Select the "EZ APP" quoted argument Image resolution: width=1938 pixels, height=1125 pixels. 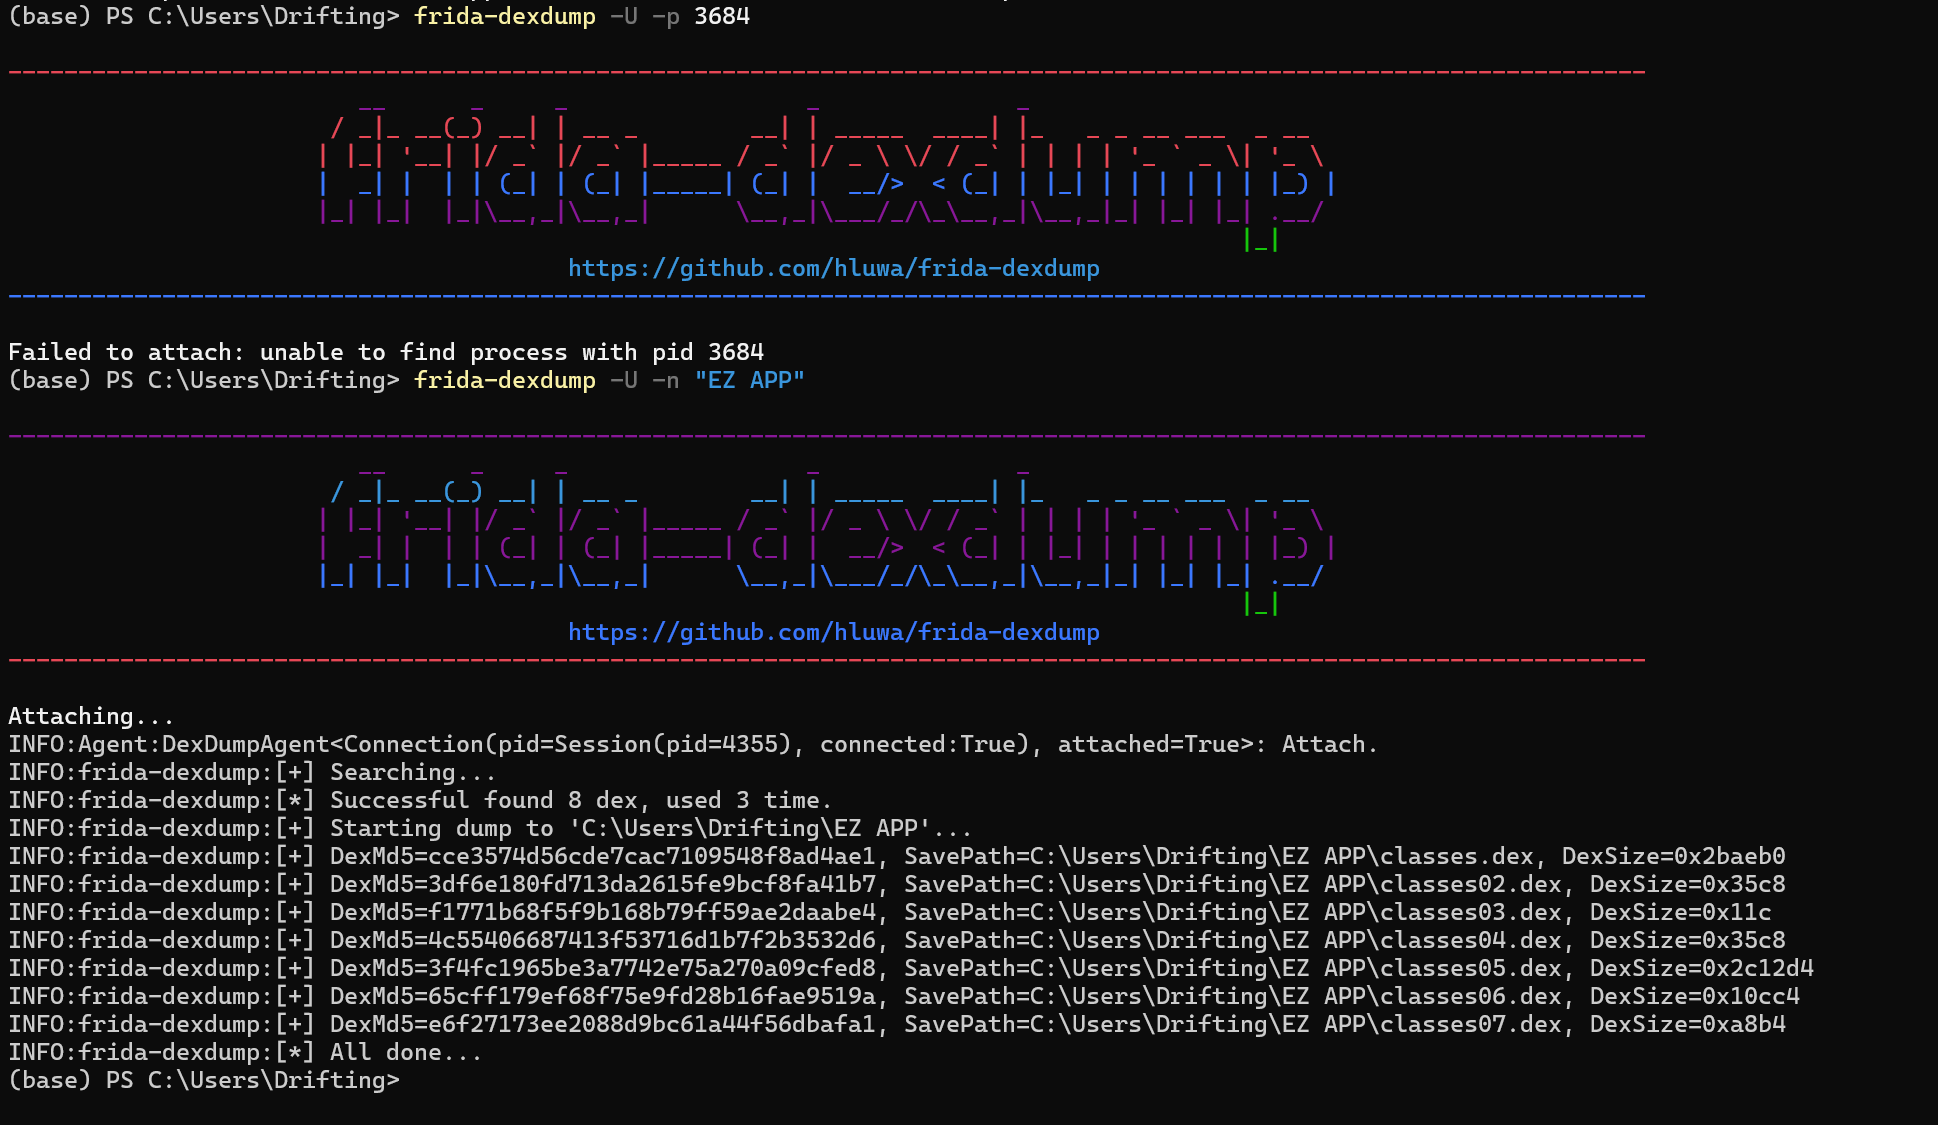tap(749, 380)
